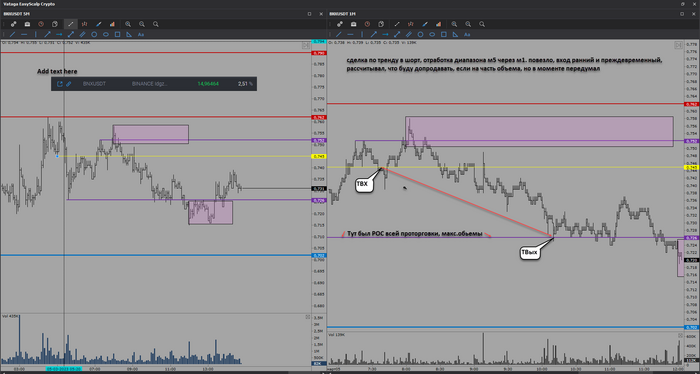
Task: Collapse right chart price panel toggle
Action: pyautogui.click(x=678, y=45)
